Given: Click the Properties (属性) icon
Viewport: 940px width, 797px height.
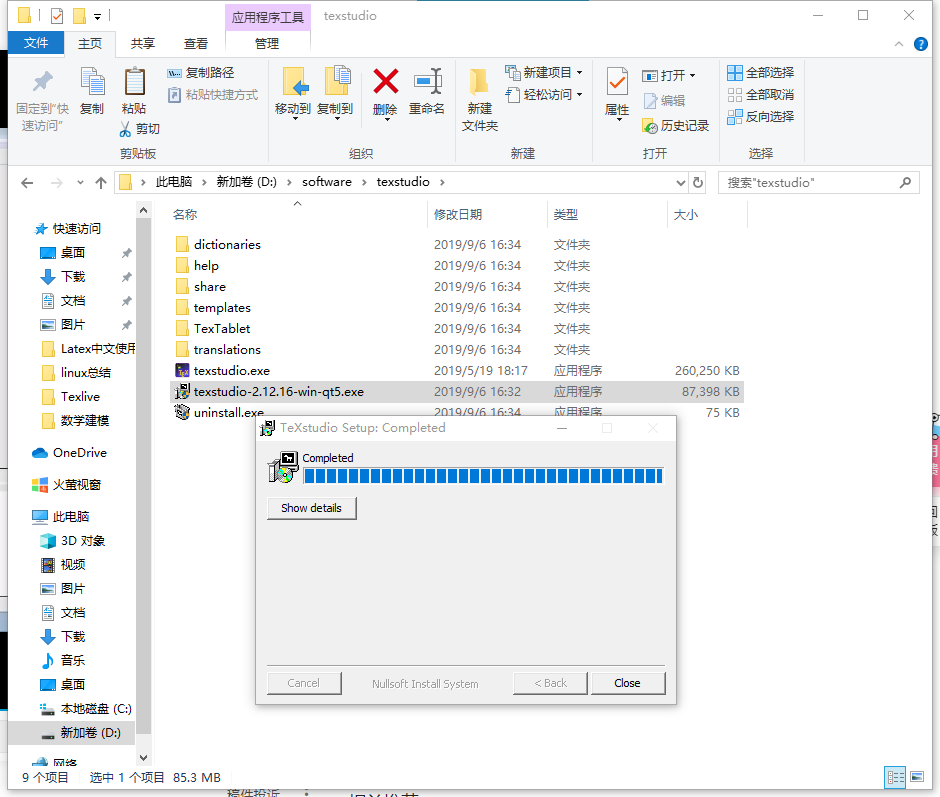Looking at the screenshot, I should coord(617,84).
